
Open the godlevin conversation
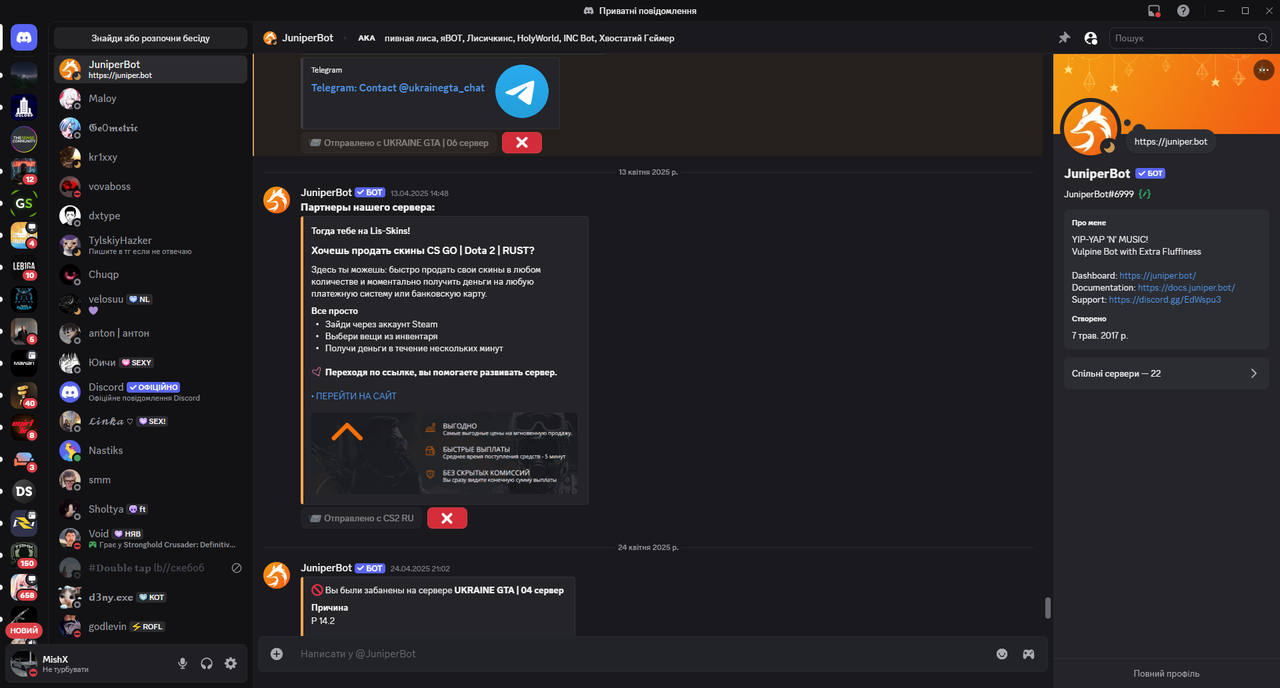pos(151,626)
